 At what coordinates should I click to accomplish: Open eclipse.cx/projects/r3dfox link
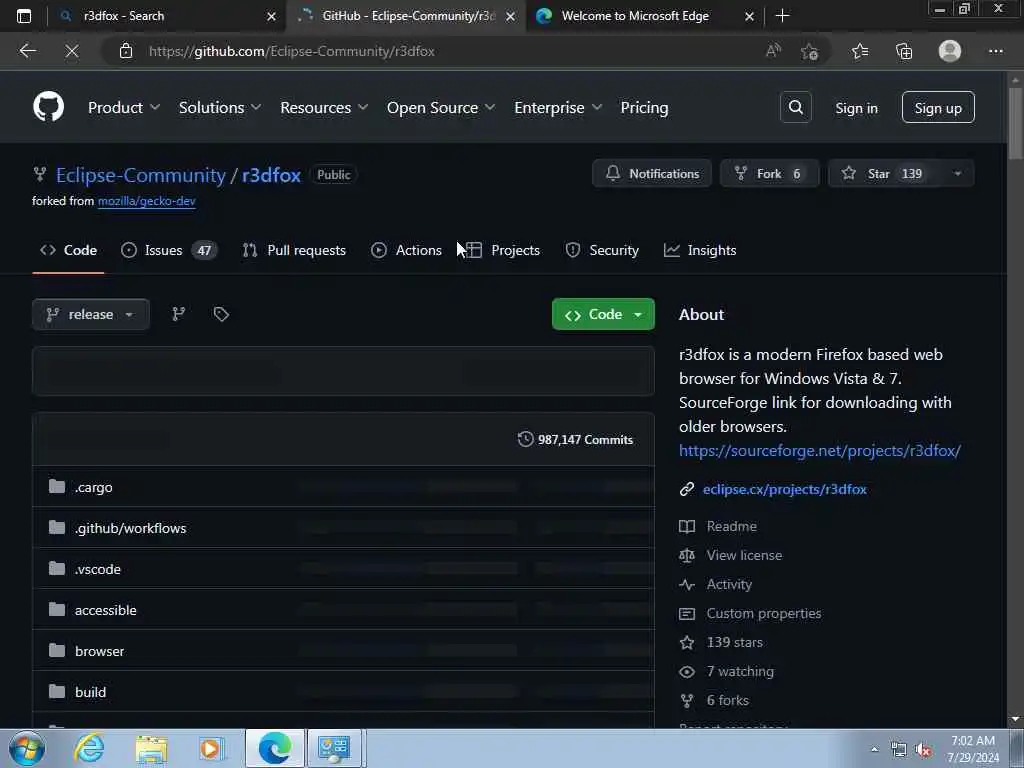pyautogui.click(x=784, y=489)
